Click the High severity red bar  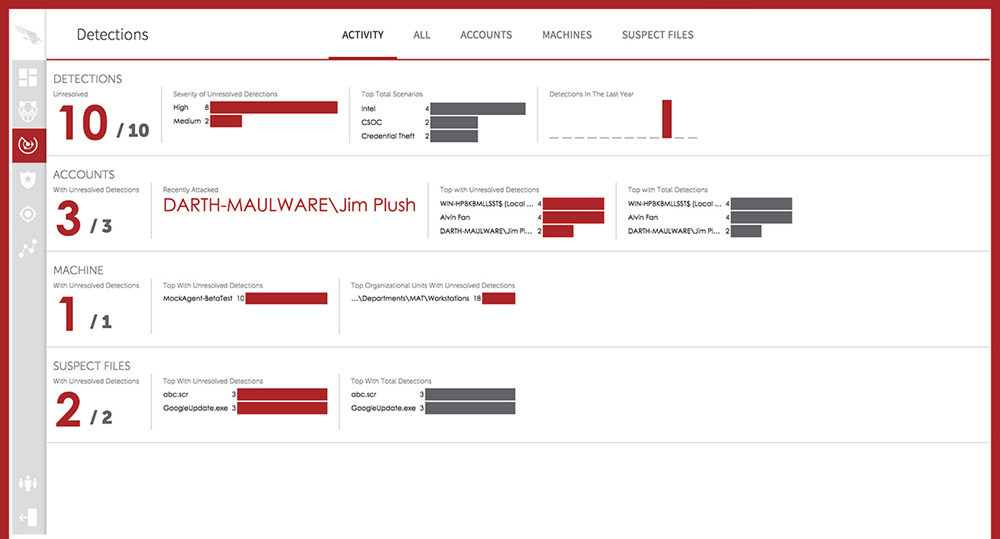coord(274,107)
